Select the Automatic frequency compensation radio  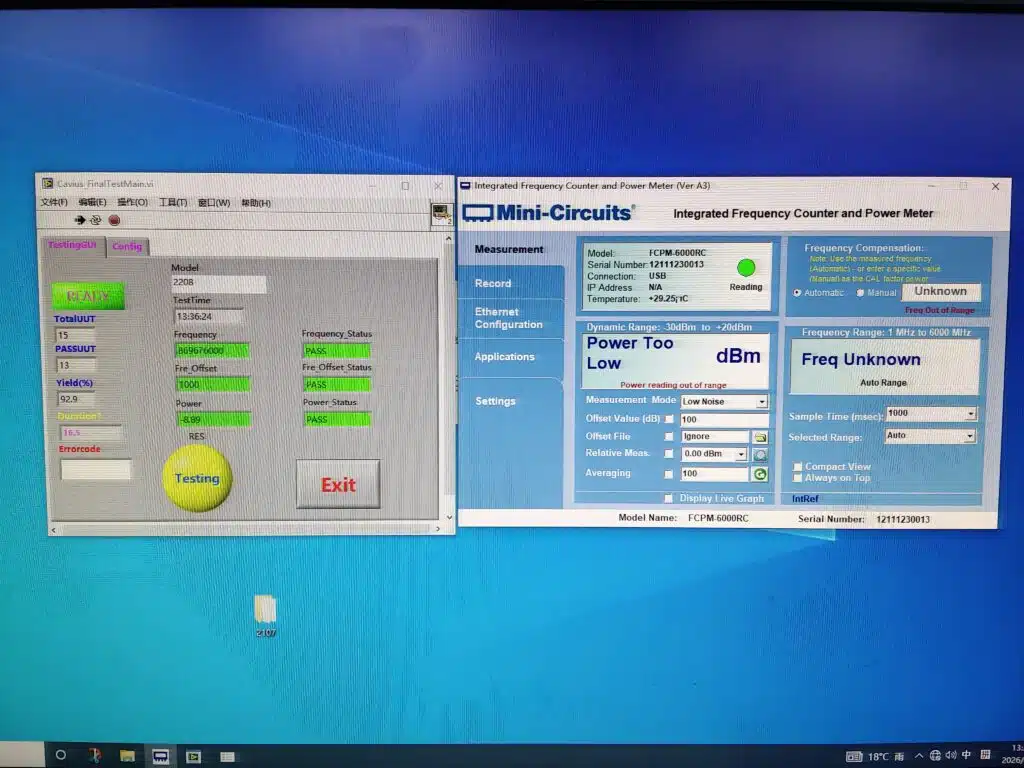point(797,293)
